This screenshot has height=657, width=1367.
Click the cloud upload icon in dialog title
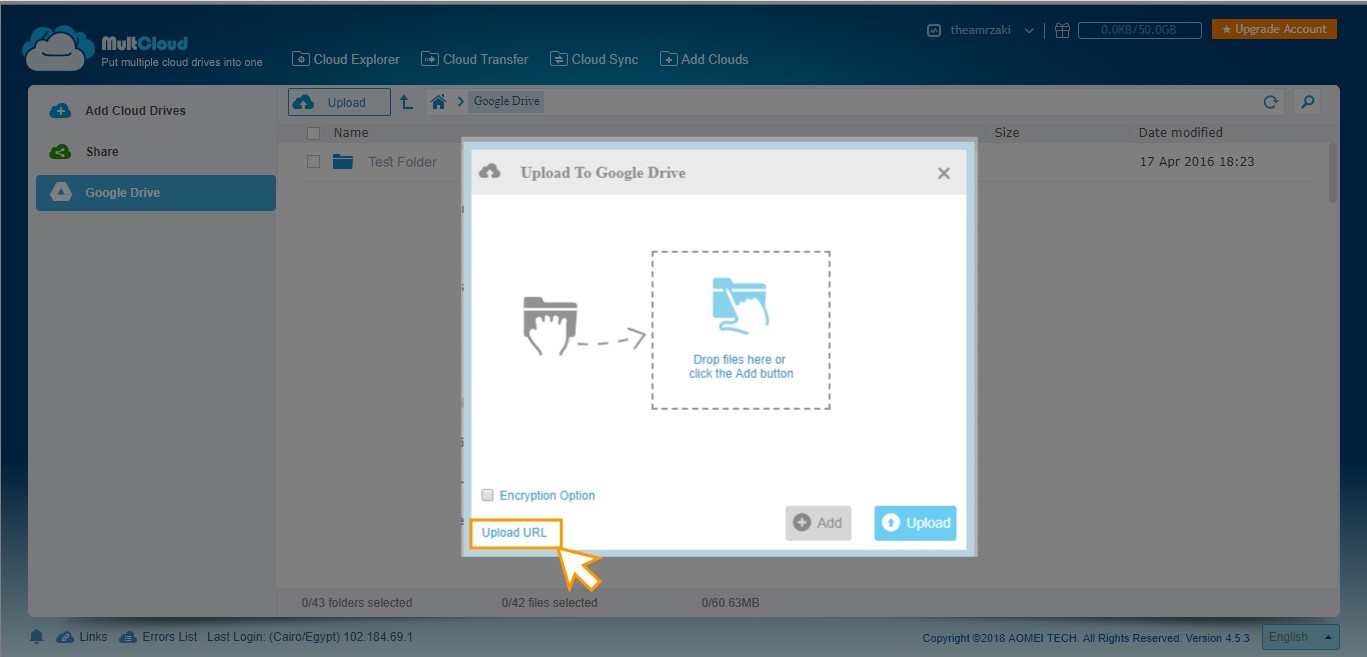point(490,172)
